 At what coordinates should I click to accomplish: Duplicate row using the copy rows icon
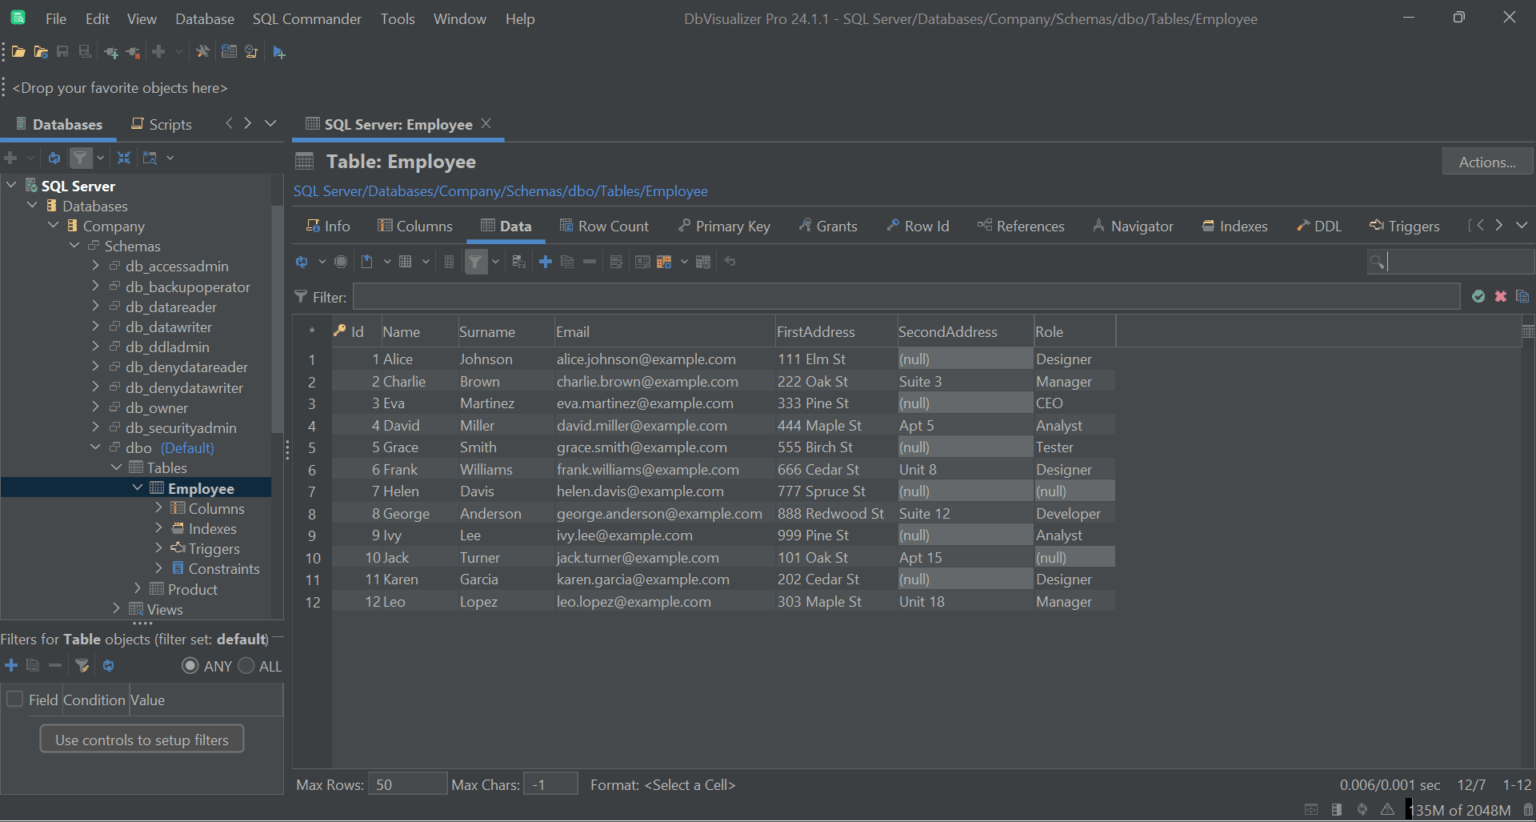(567, 261)
